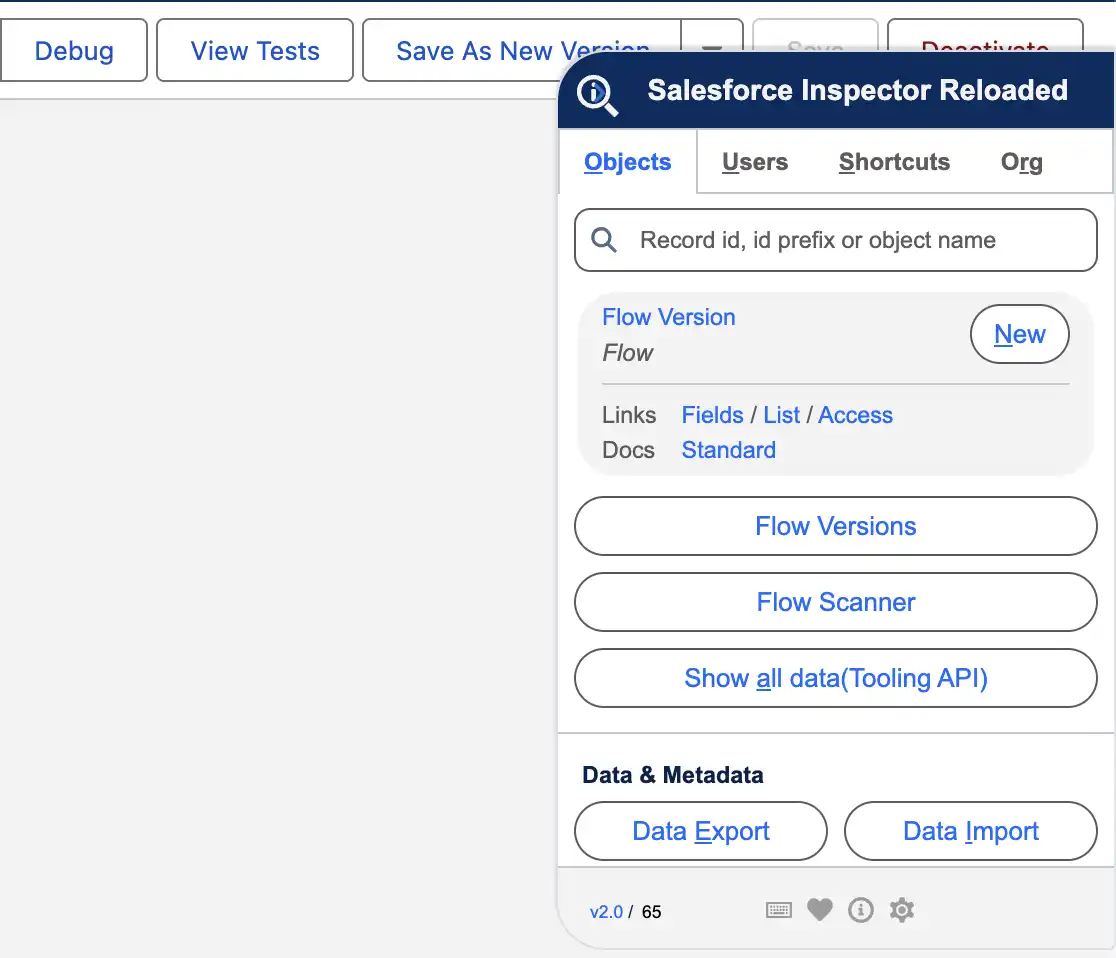Open the info circle icon in footer

(x=861, y=910)
